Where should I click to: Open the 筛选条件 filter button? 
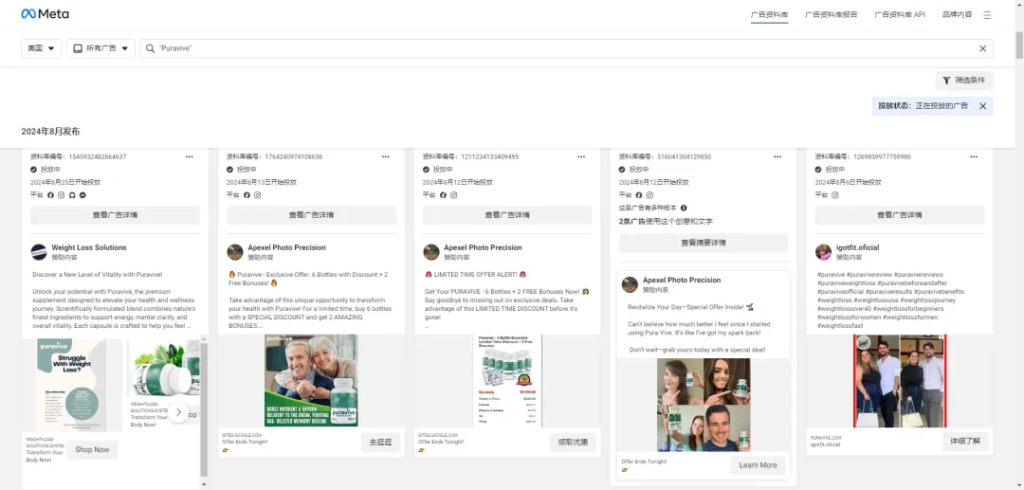point(965,80)
